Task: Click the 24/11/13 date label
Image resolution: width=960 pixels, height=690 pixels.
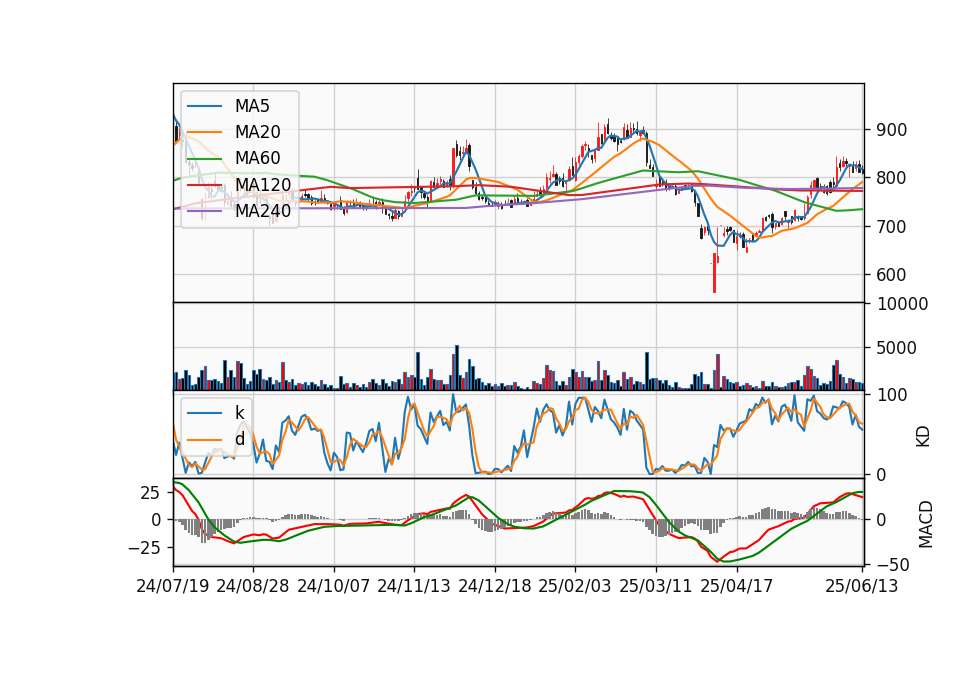Action: 414,586
